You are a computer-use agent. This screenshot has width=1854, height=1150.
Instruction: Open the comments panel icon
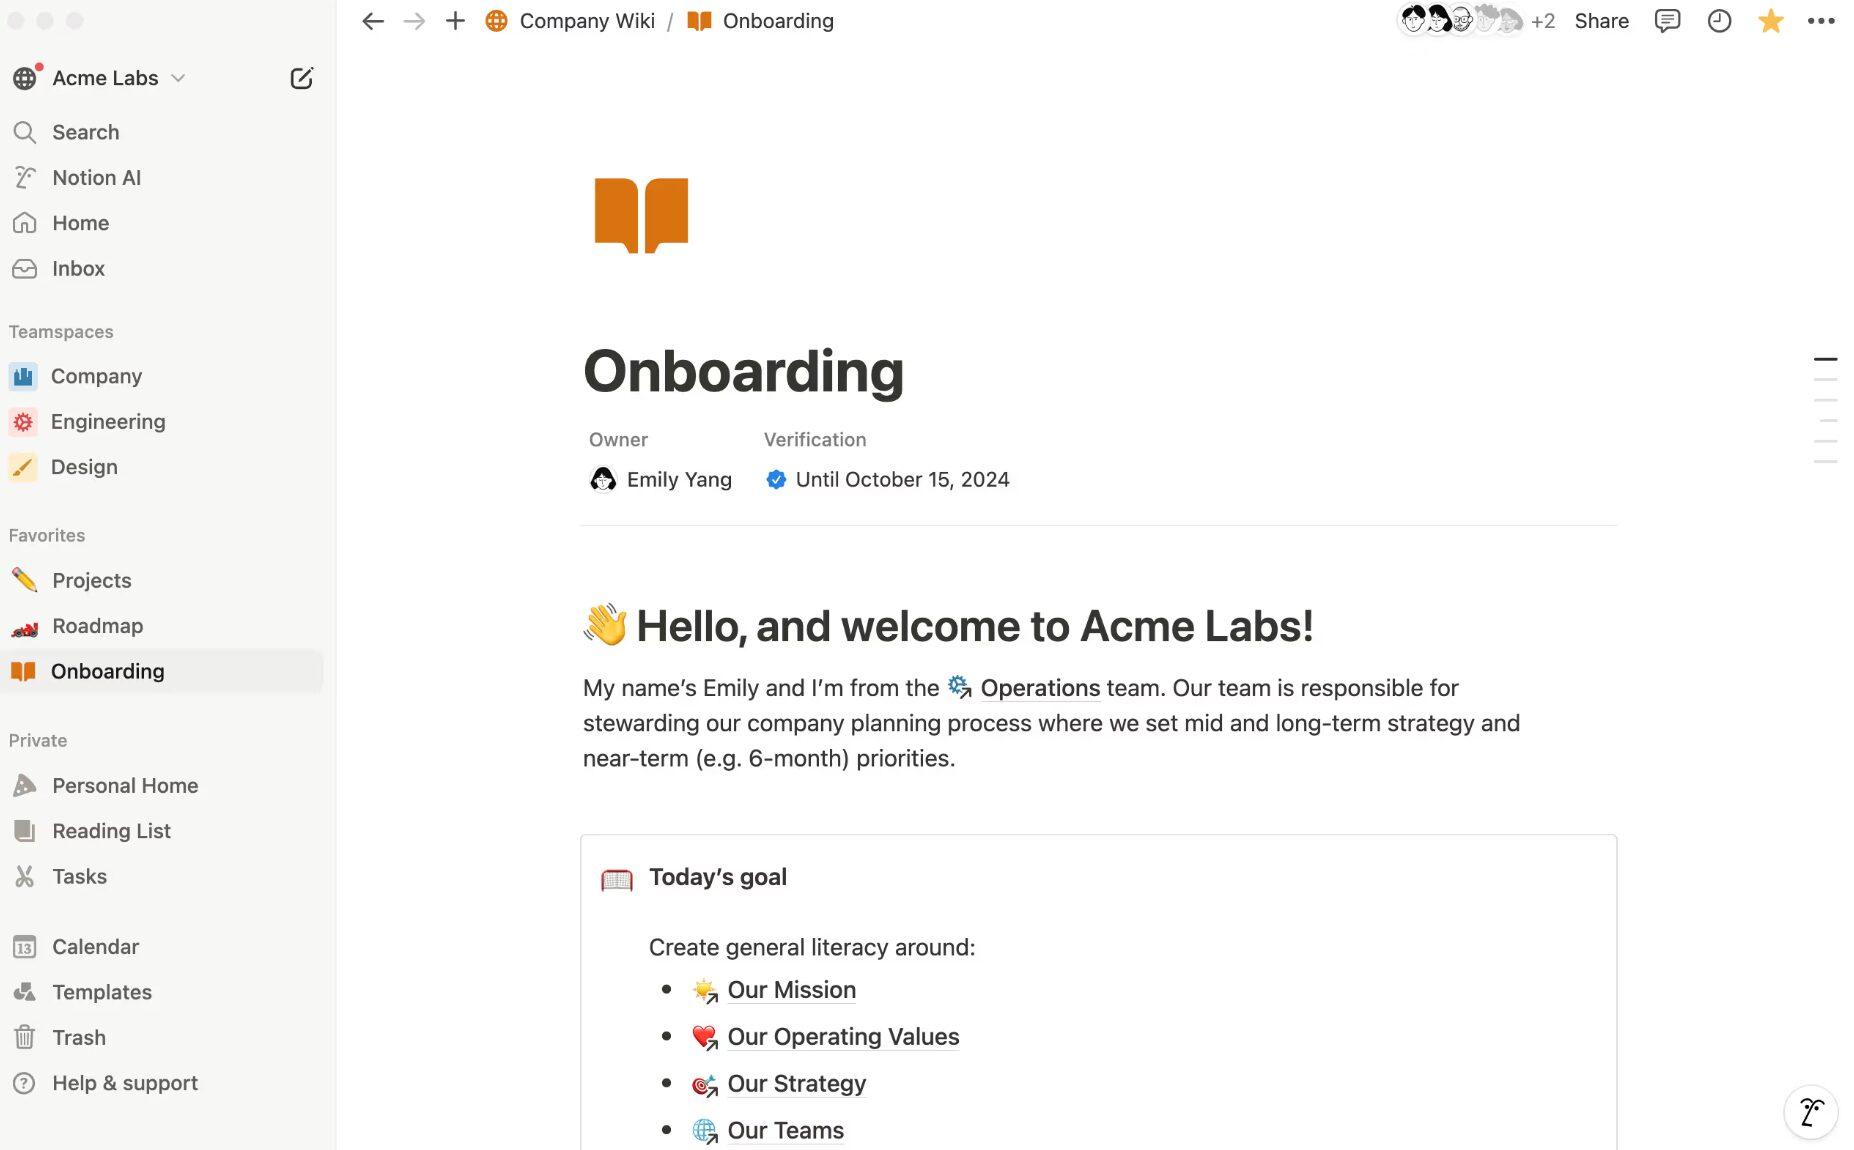coord(1667,21)
